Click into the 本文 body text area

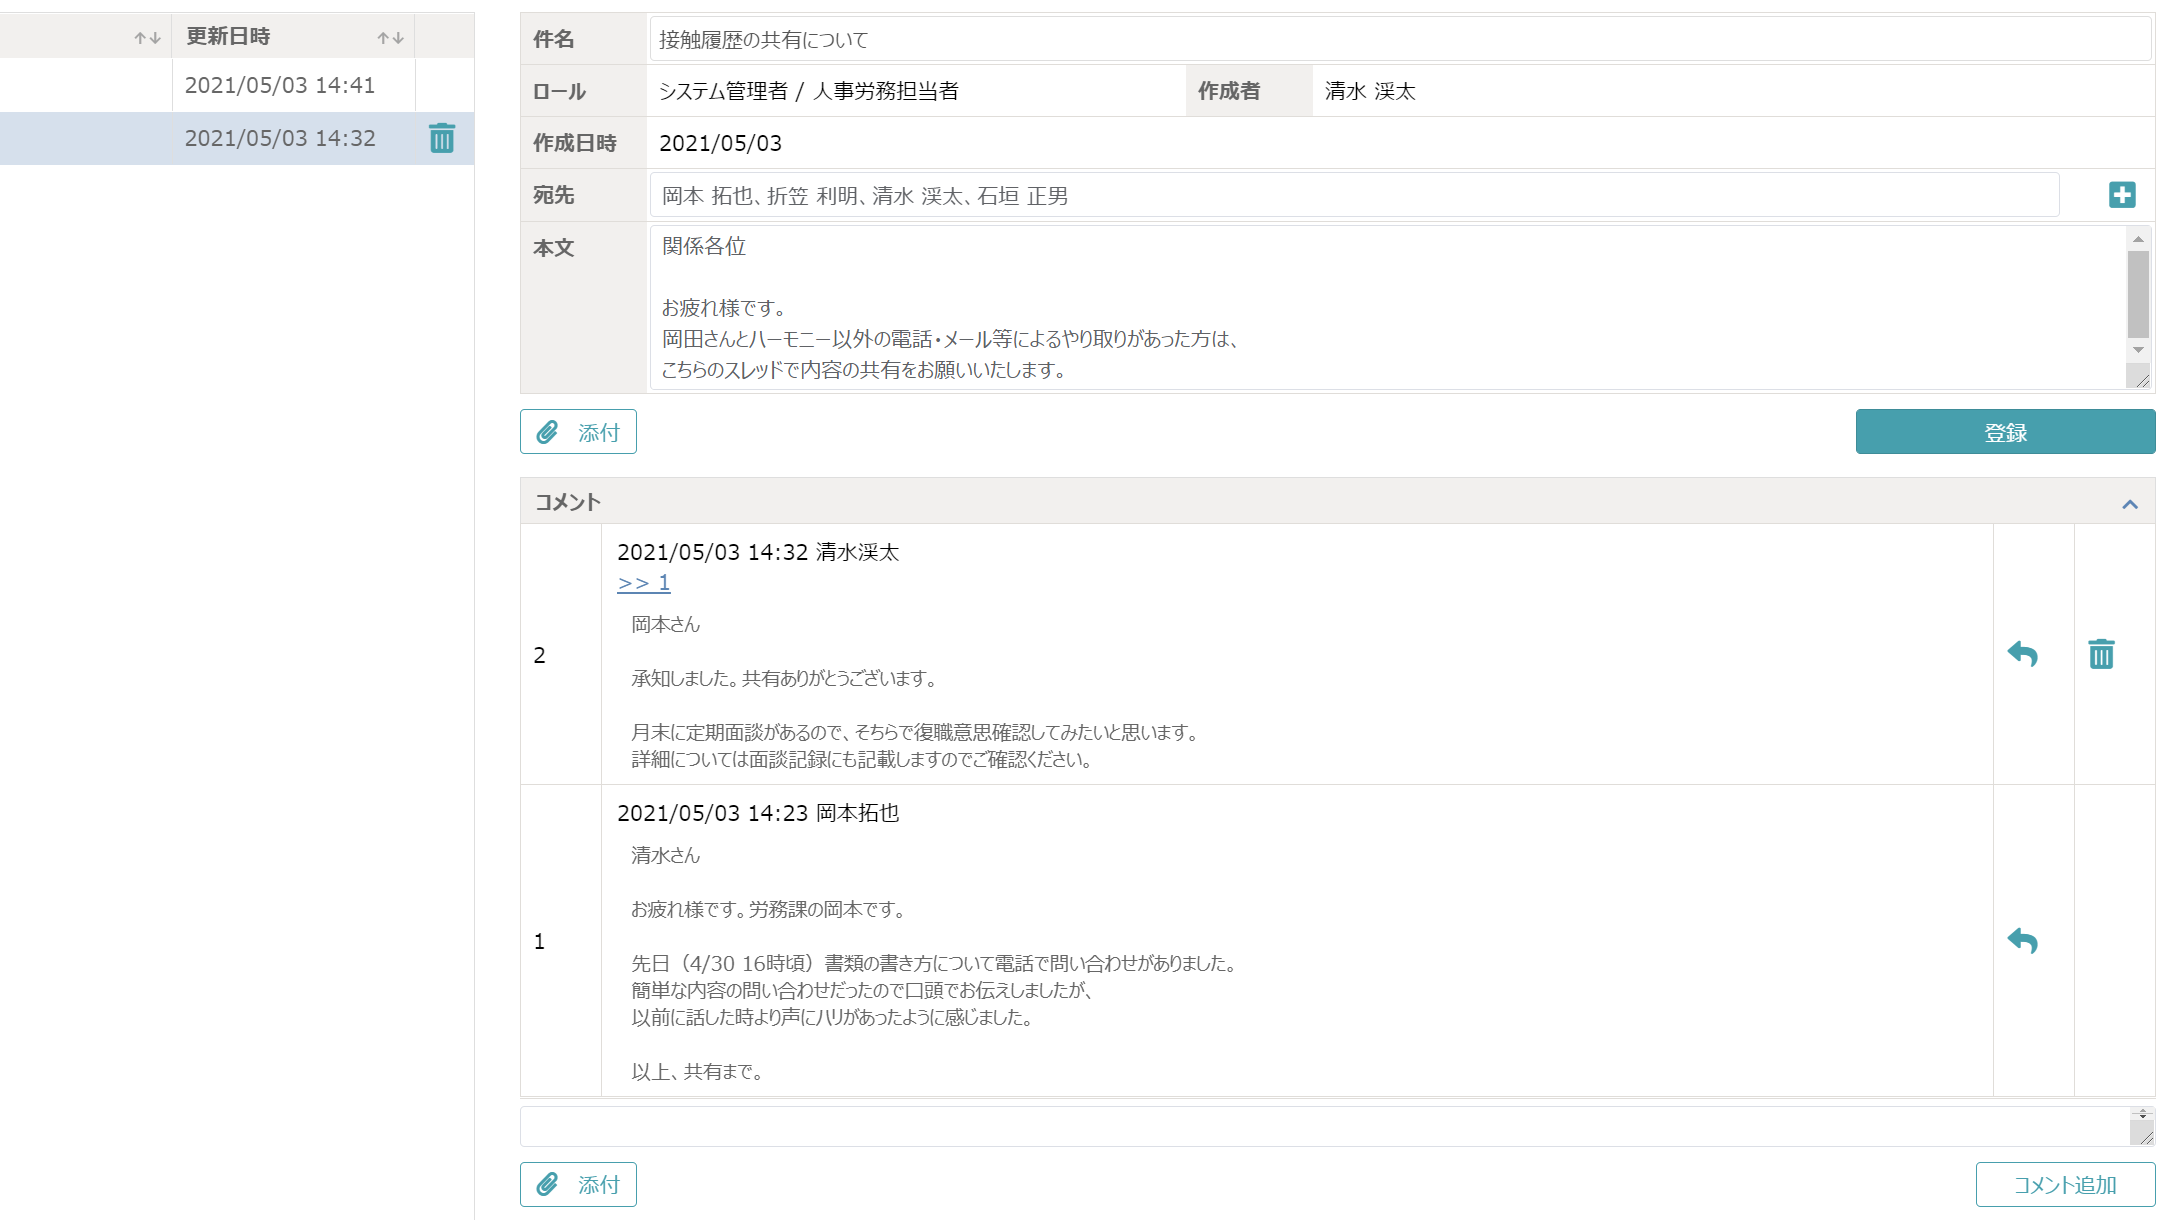(1388, 307)
